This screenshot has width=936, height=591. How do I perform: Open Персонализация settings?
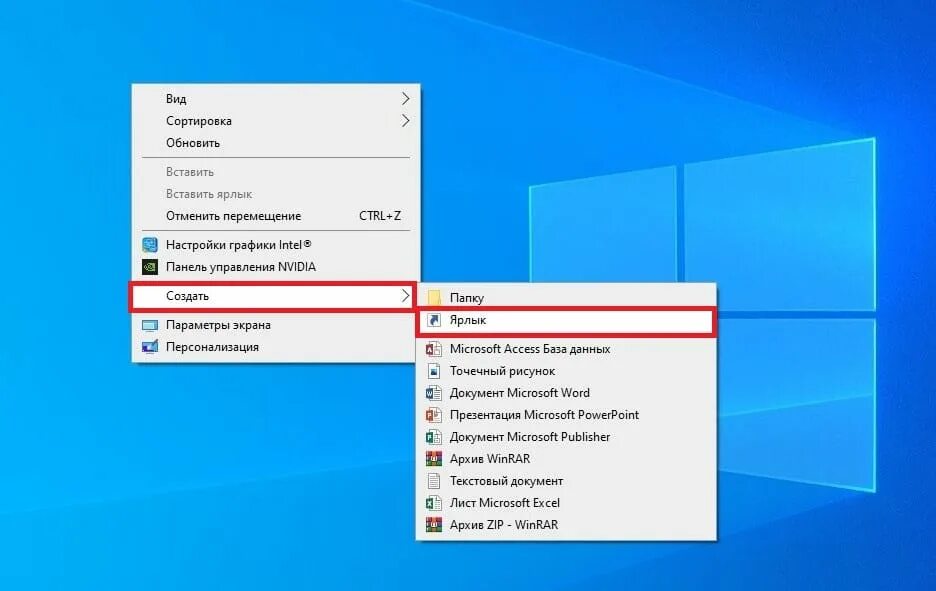pyautogui.click(x=276, y=347)
